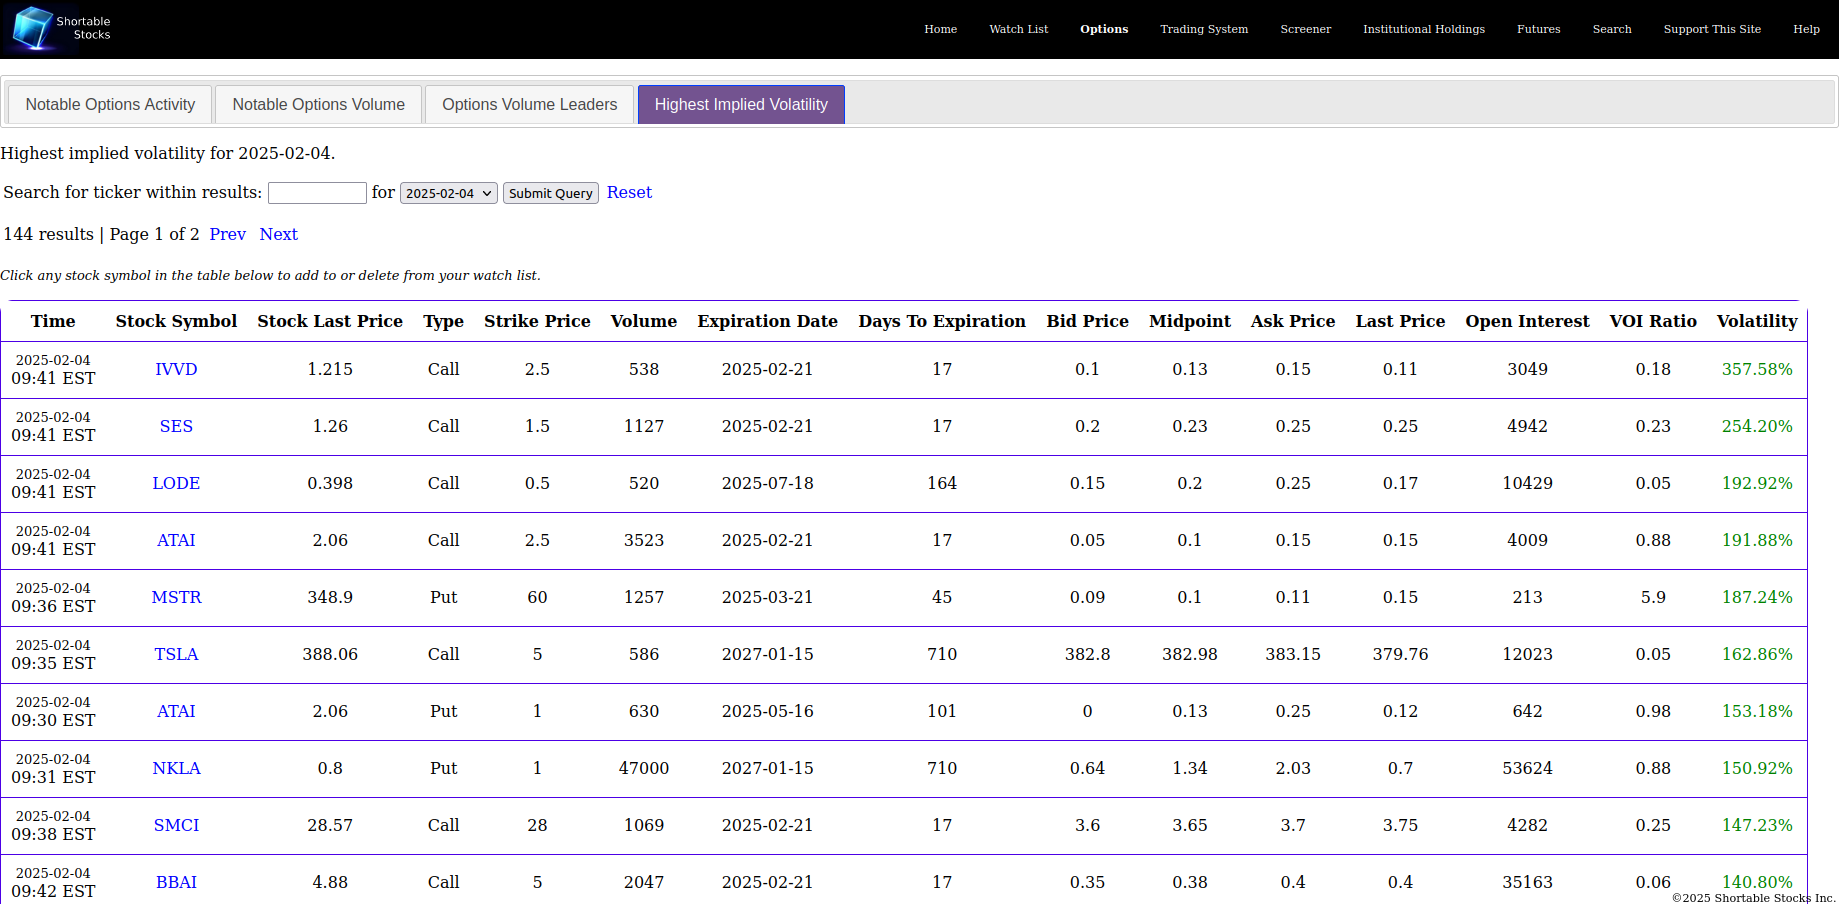Click the 5.9 VOI ratio cell
This screenshot has width=1843, height=904.
click(1653, 597)
